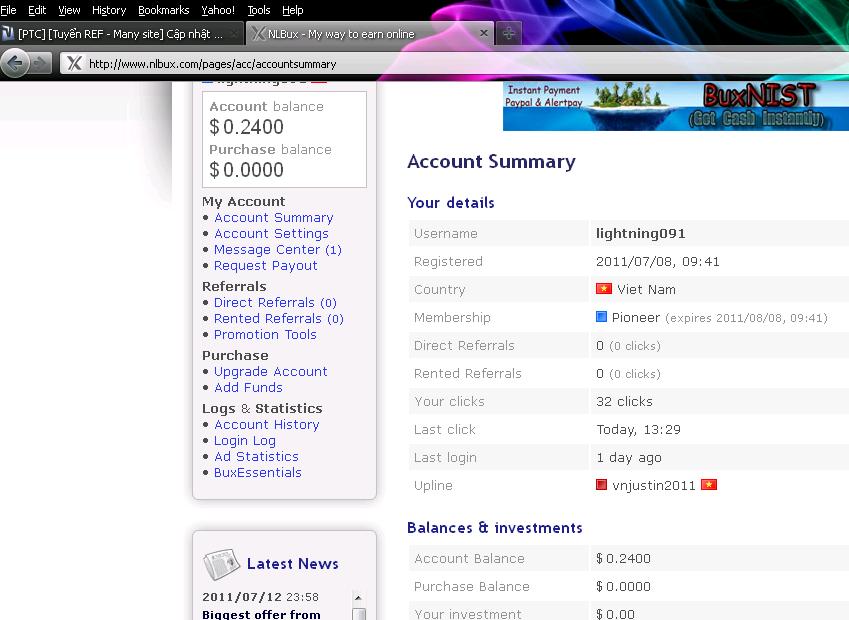Switch to the [PTC] Tuyển REF tab
This screenshot has height=620, width=849.
pos(121,34)
